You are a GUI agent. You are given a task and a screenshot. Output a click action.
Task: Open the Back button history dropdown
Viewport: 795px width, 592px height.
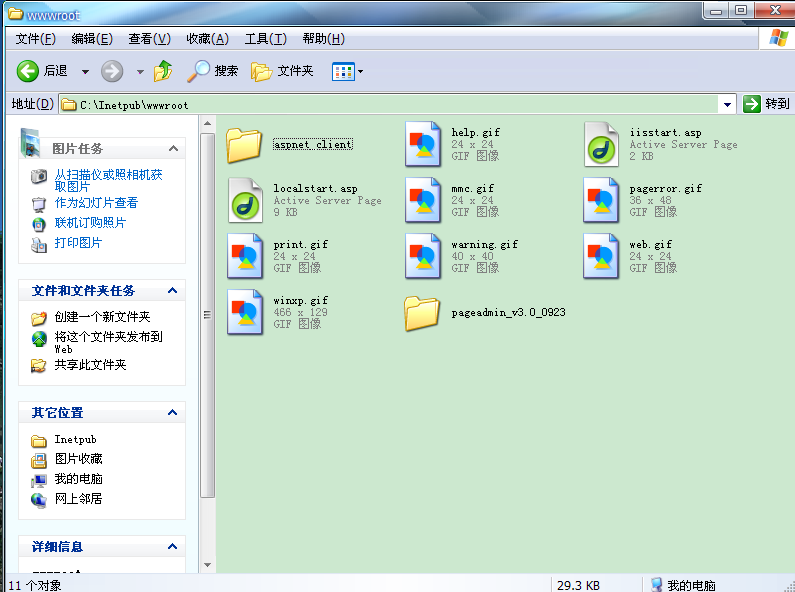(x=85, y=71)
